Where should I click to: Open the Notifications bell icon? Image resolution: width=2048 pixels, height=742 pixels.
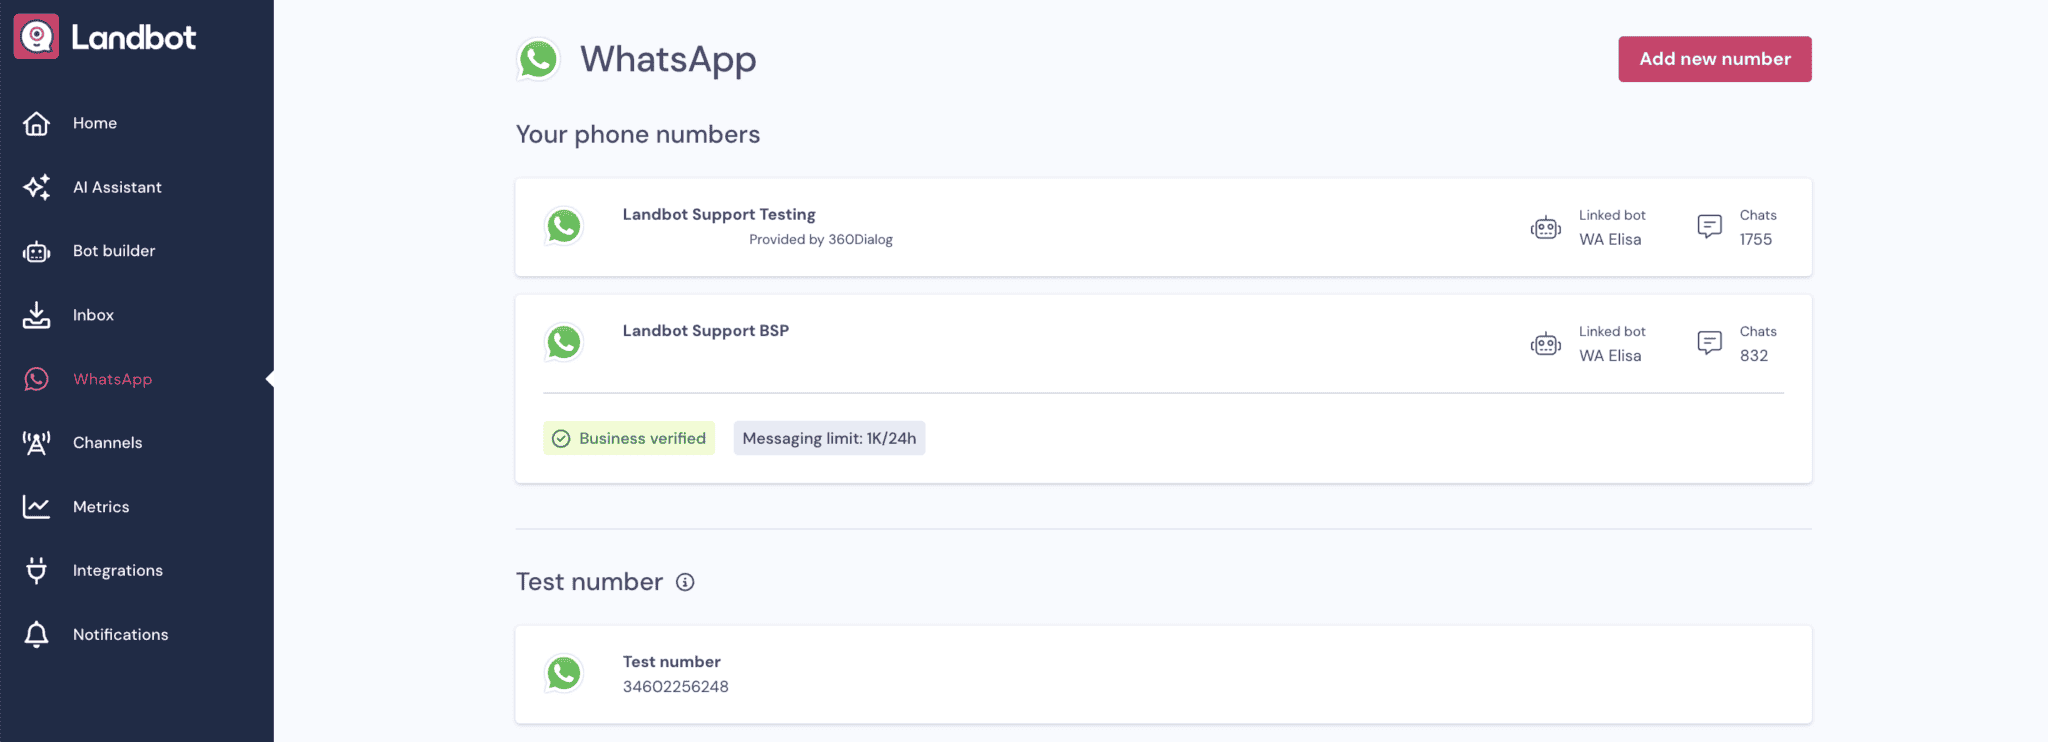tap(36, 634)
